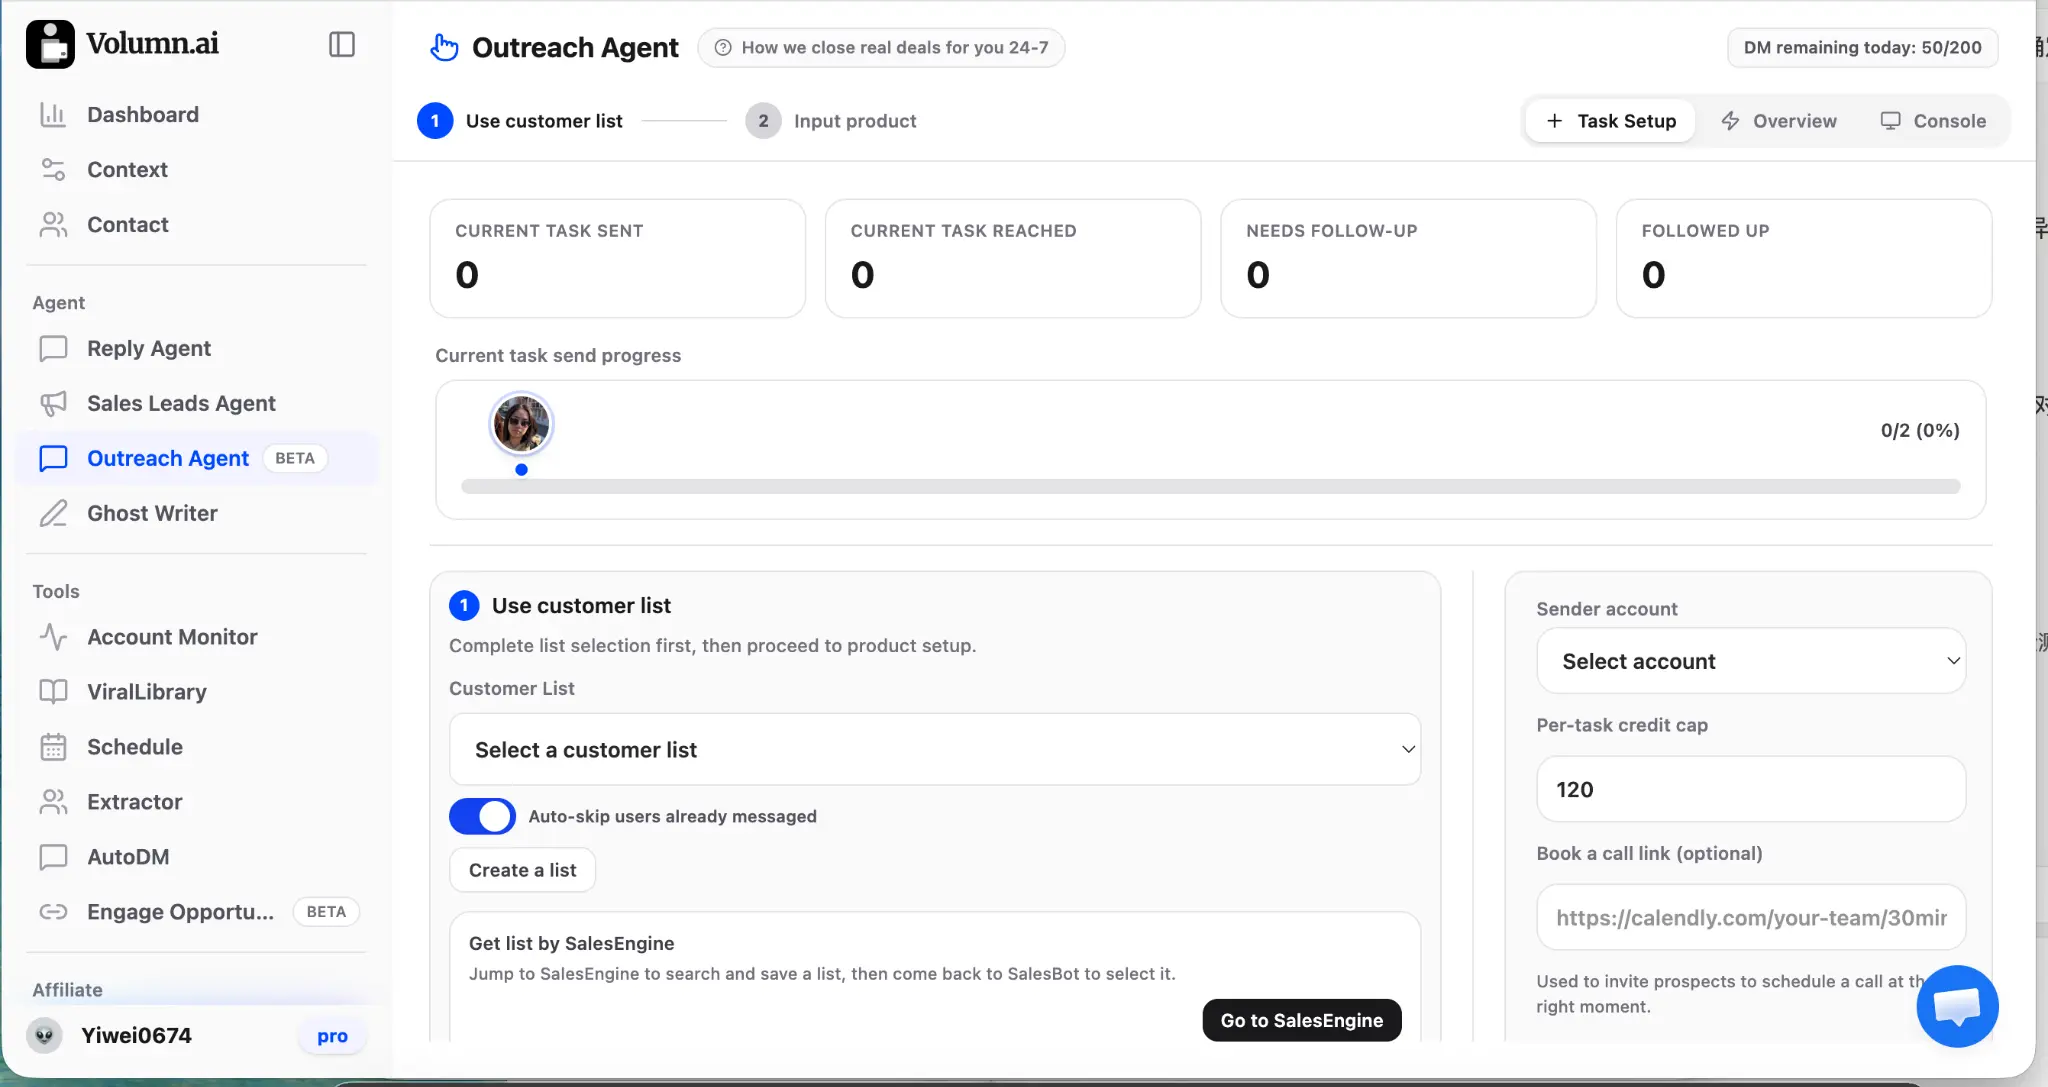This screenshot has width=2048, height=1087.
Task: Collapse the sidebar panel icon
Action: [342, 44]
